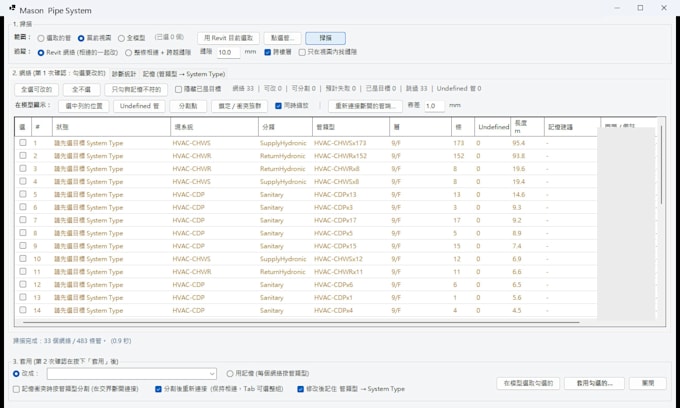The width and height of the screenshot is (680, 408).
Task: Click SupplyHydronic in row 4
Action: [283, 182]
